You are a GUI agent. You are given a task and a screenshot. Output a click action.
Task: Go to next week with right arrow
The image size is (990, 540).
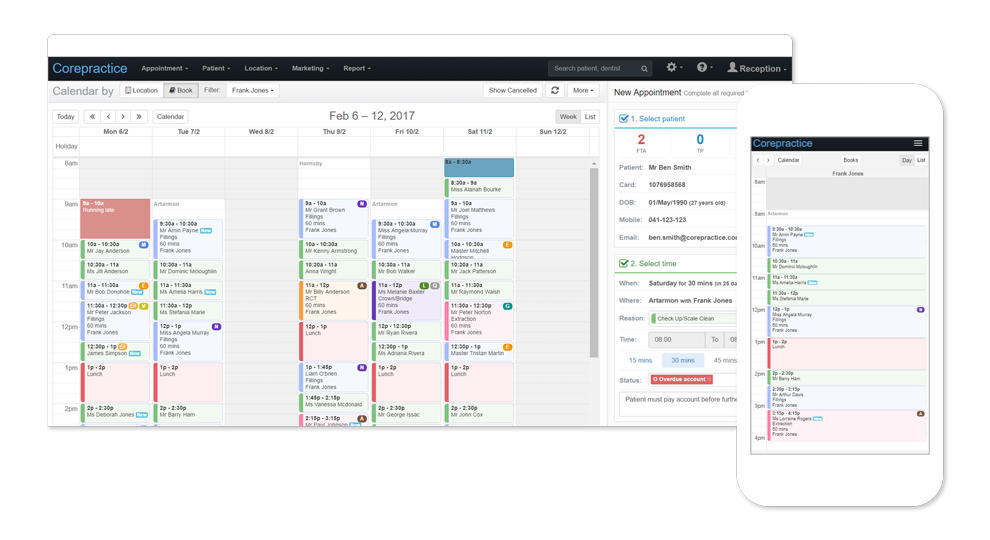(125, 117)
